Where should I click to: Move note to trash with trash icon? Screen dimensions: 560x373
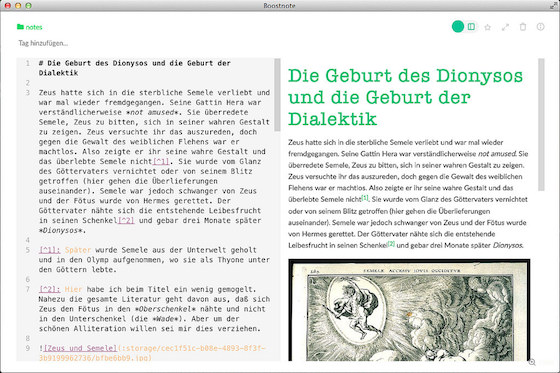(523, 27)
